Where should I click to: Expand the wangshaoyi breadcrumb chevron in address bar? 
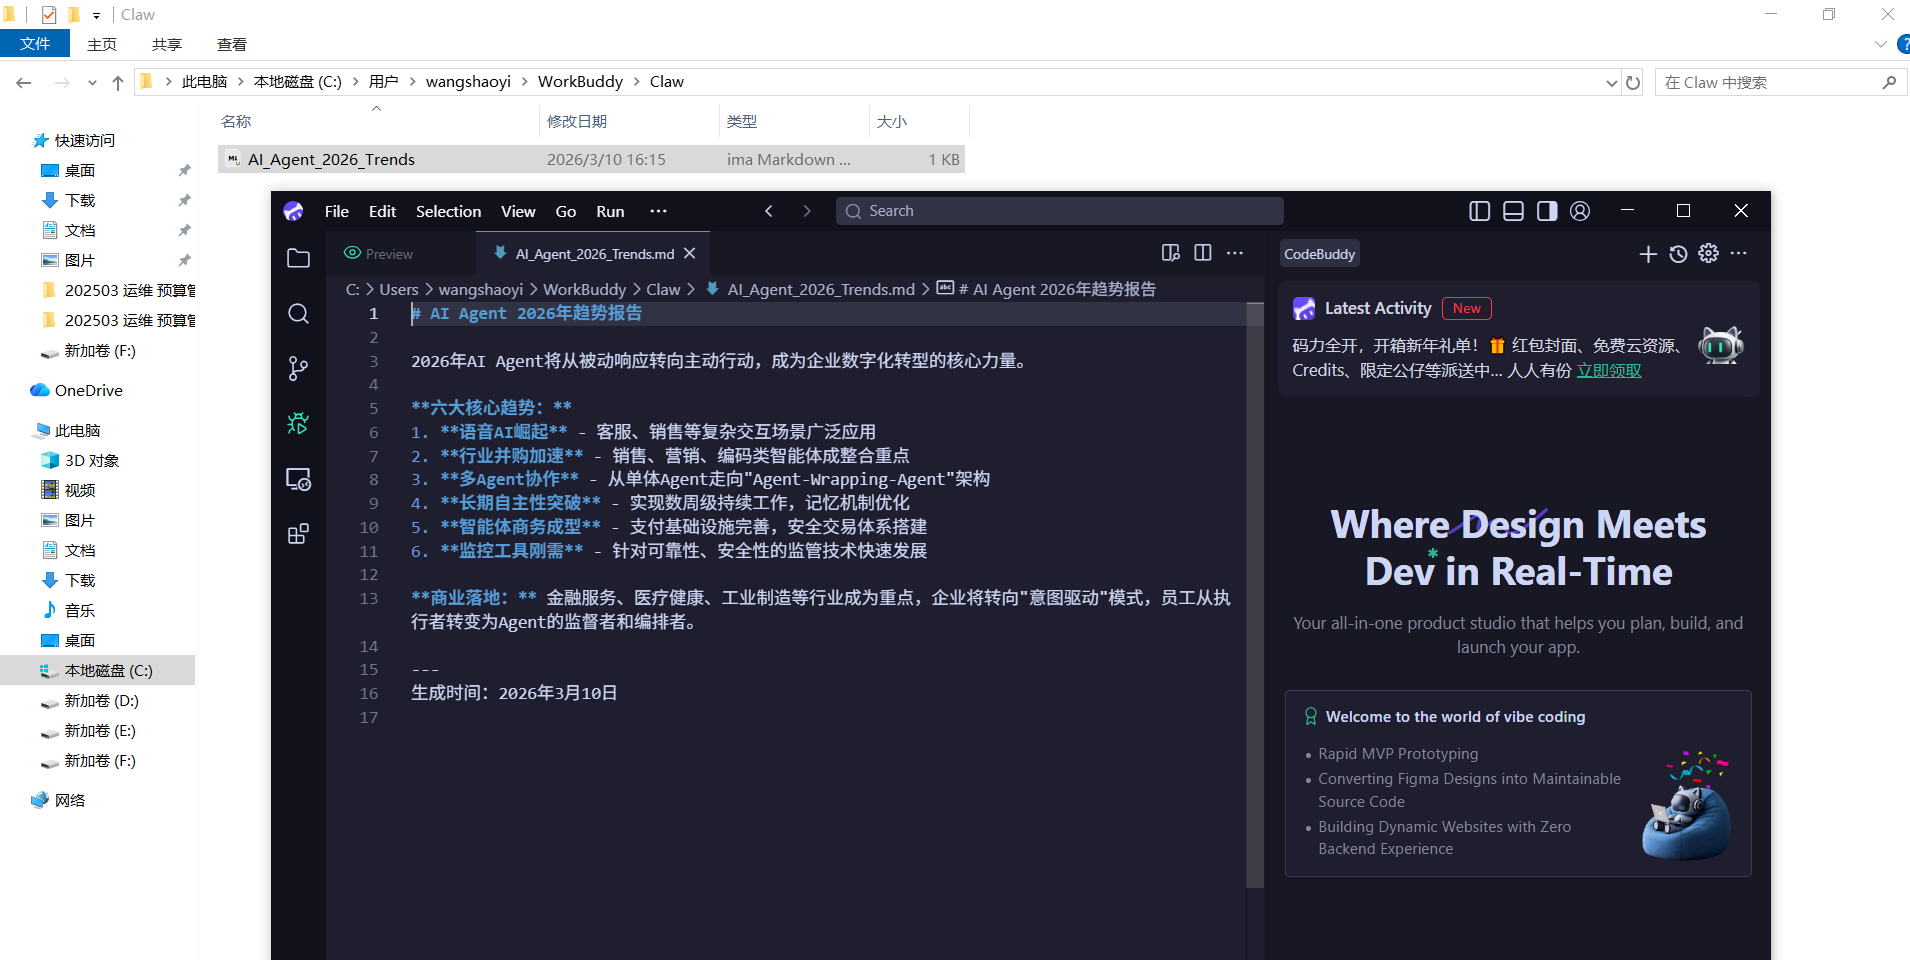(x=524, y=82)
